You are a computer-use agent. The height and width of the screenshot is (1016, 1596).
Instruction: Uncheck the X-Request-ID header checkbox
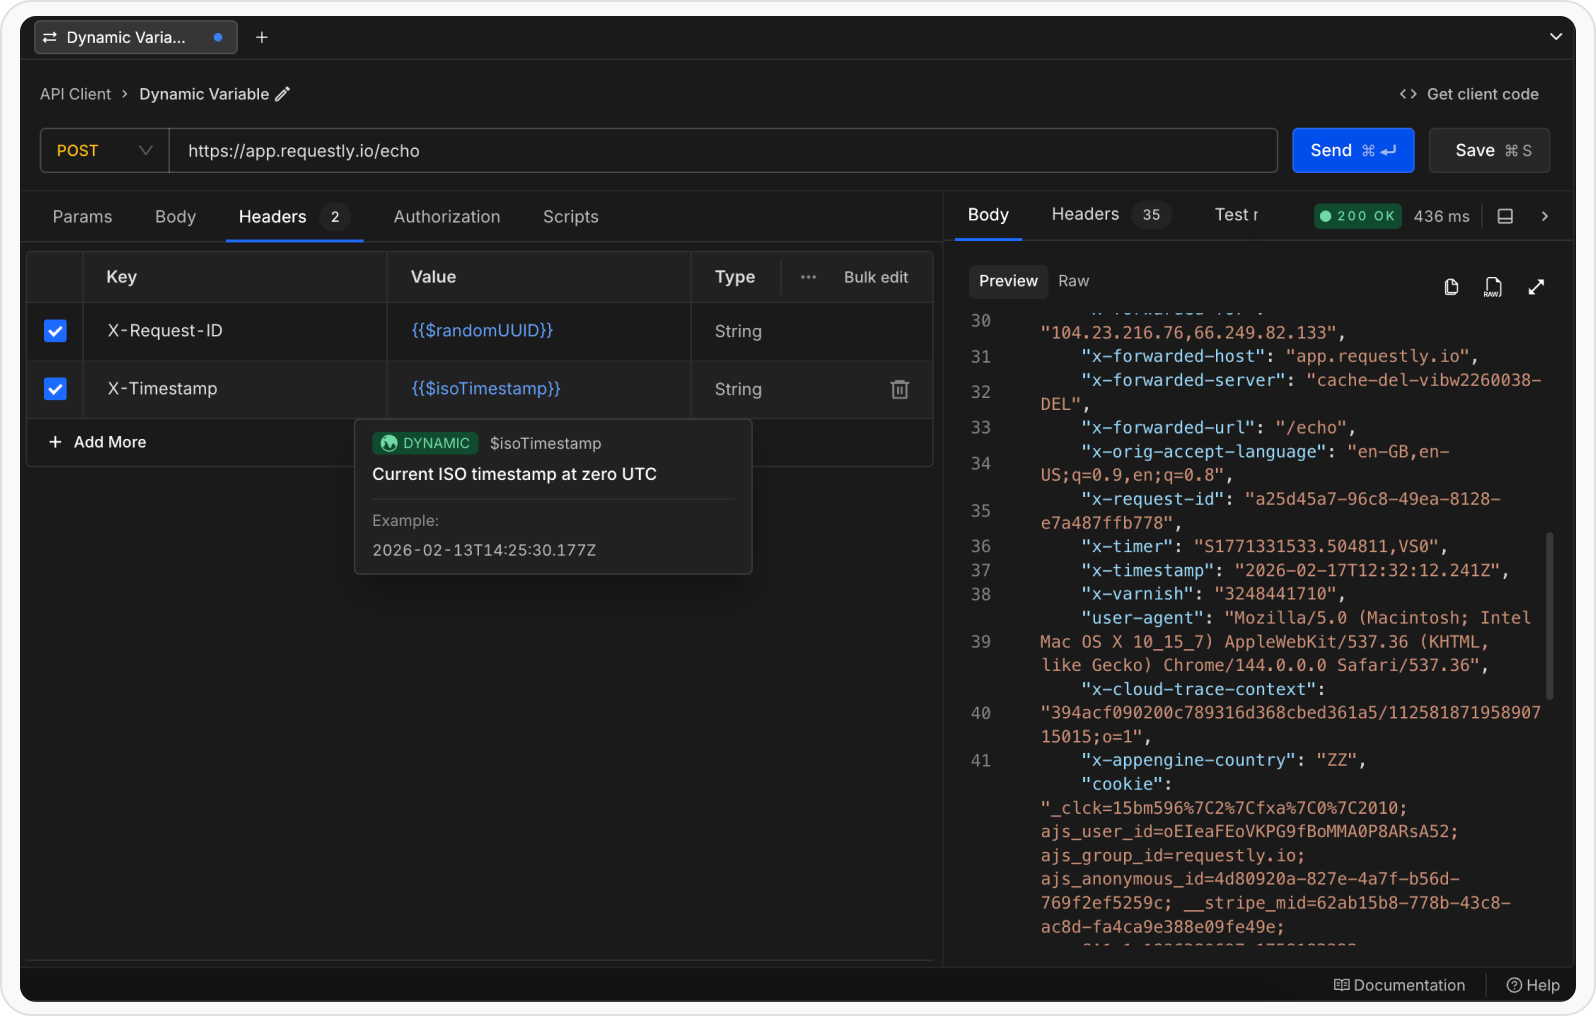tap(56, 331)
